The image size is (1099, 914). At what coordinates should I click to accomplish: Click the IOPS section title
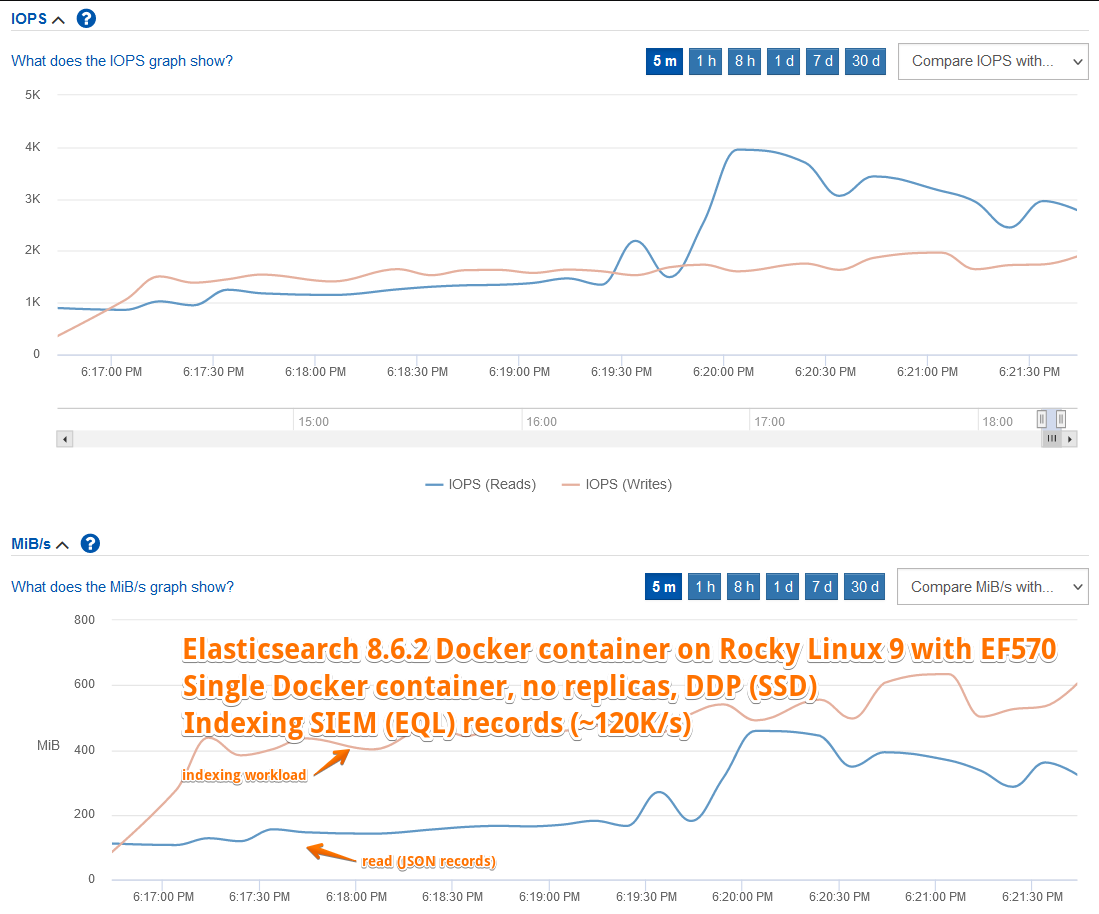point(29,19)
